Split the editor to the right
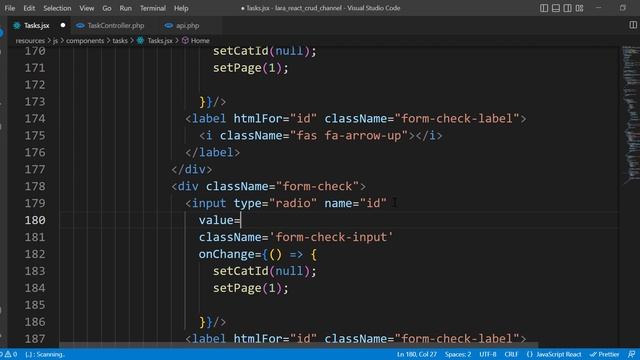Image resolution: width=640 pixels, height=360 pixels. click(632, 25)
